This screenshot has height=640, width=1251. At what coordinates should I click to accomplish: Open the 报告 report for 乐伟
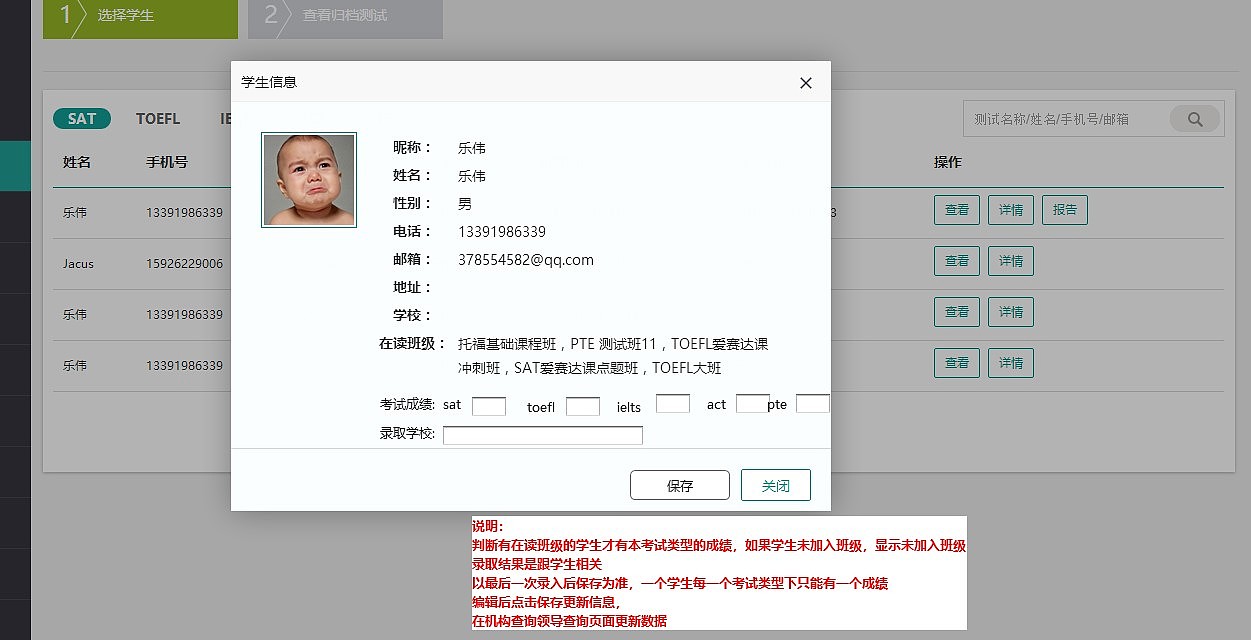click(x=1064, y=210)
